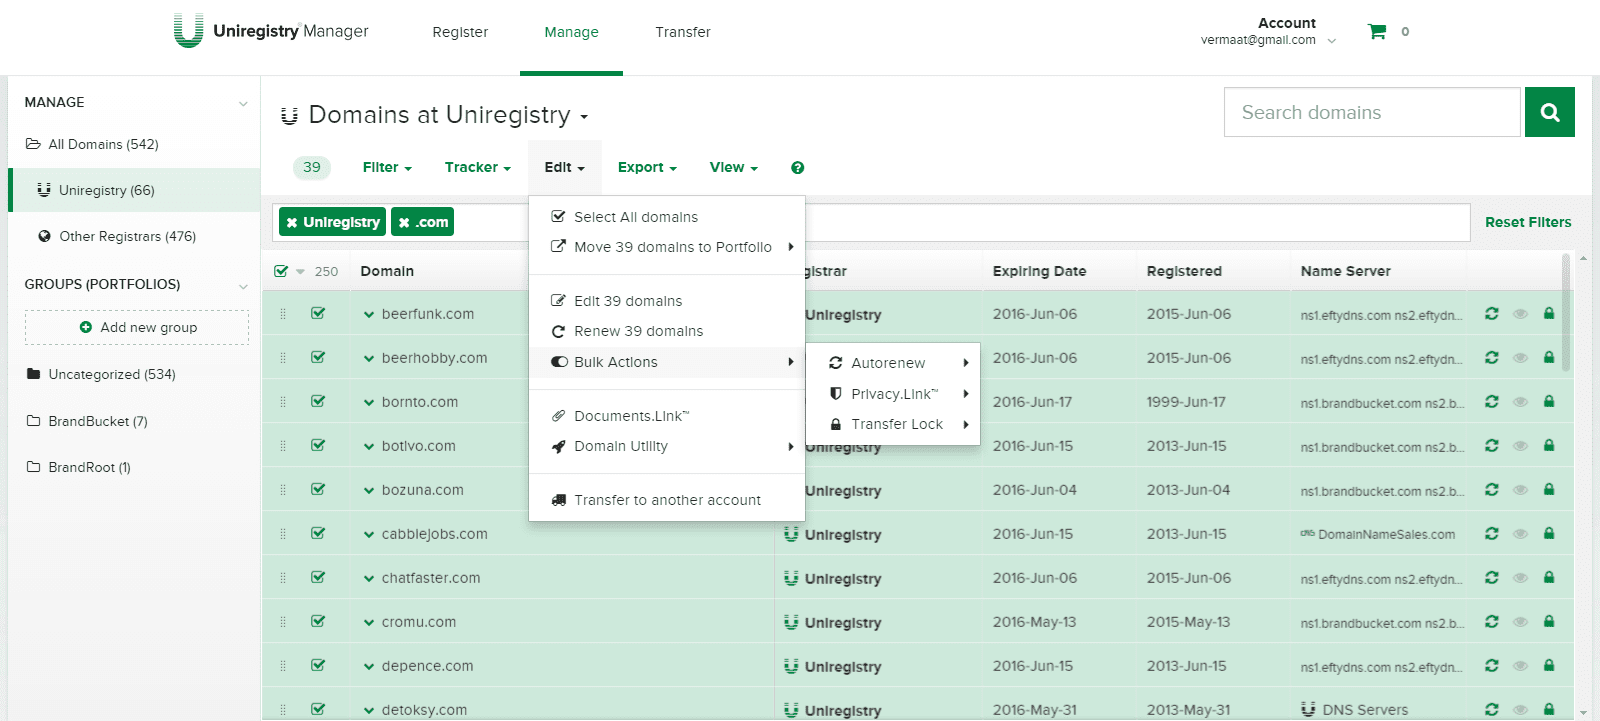
Task: Collapse the MANAGE section chevron
Action: pos(243,103)
